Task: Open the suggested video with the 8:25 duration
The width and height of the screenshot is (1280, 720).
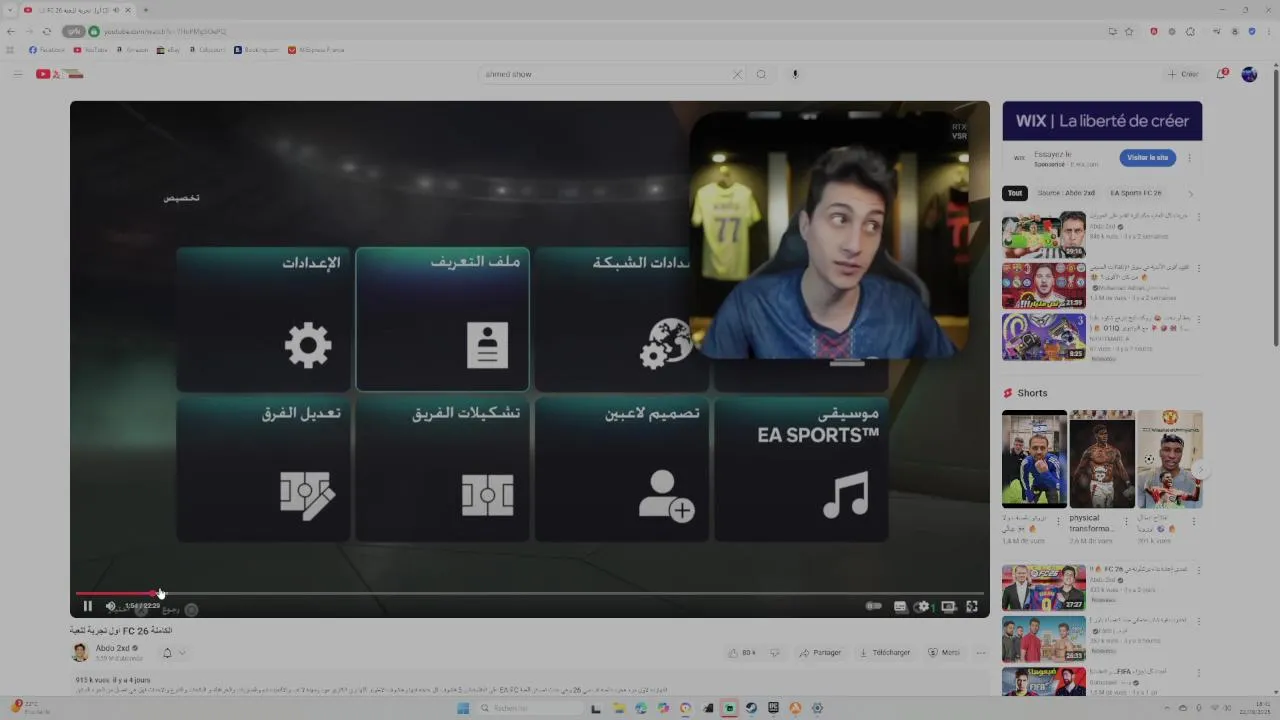Action: 1043,337
